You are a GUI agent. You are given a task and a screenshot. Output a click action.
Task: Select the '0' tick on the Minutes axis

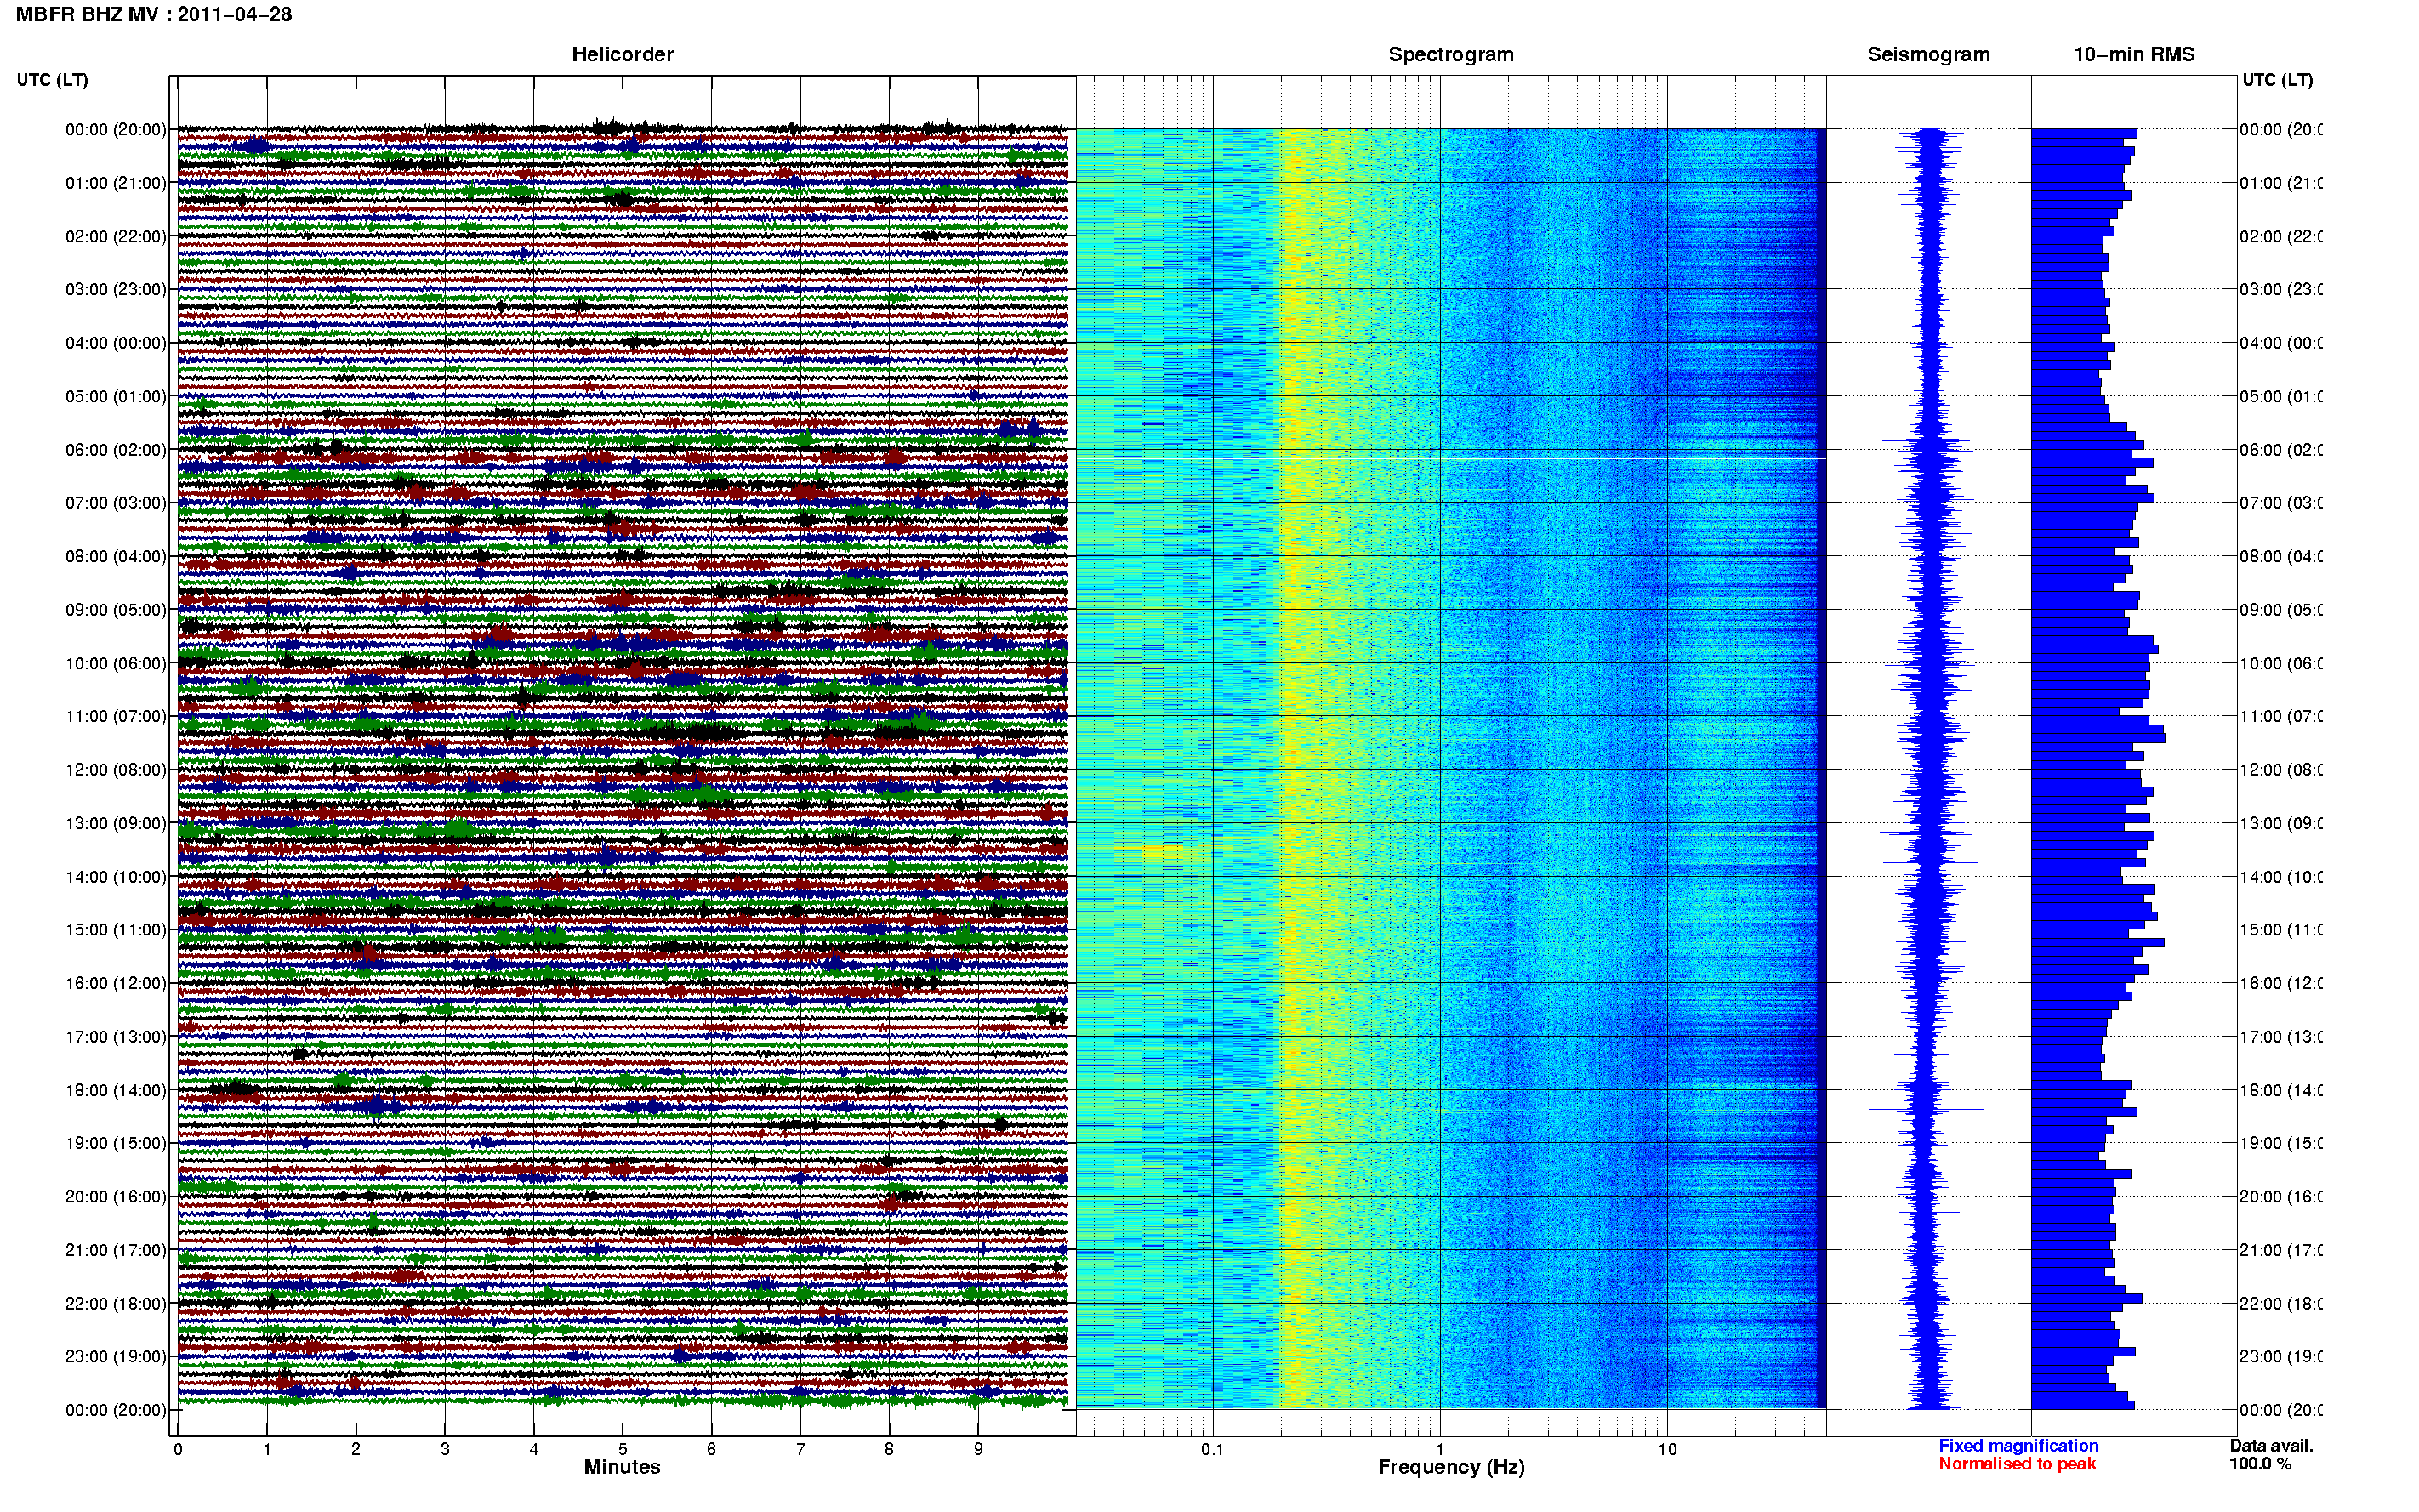tap(178, 1449)
